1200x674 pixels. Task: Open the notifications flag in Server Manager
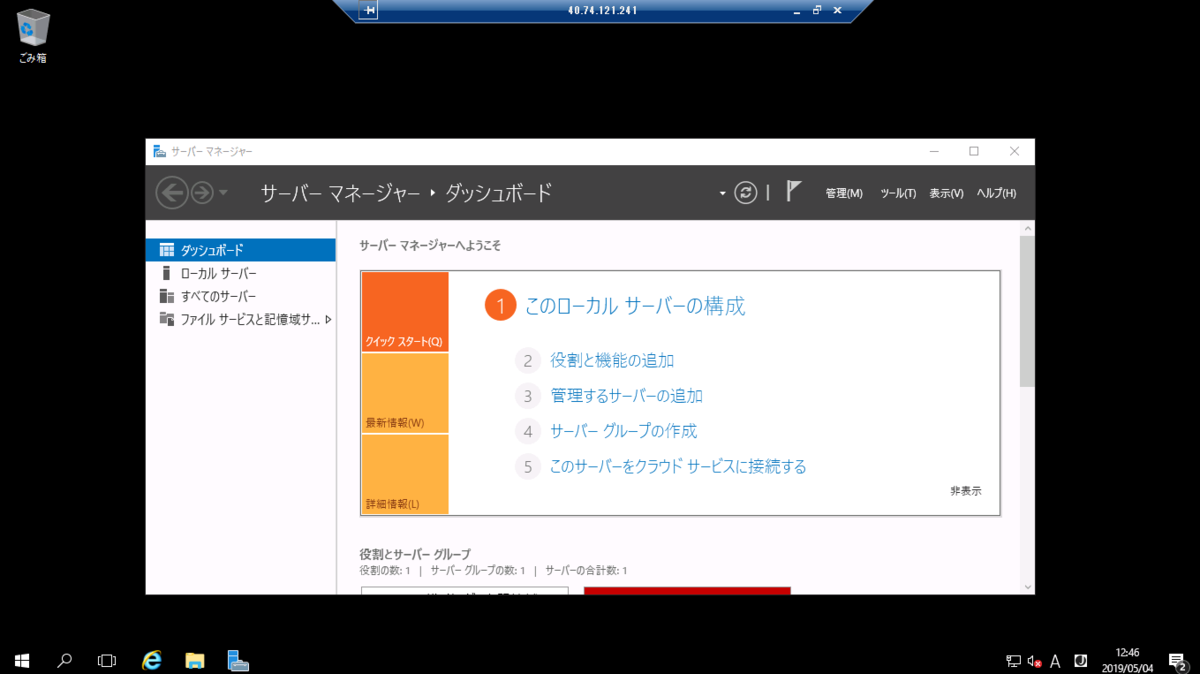[790, 192]
